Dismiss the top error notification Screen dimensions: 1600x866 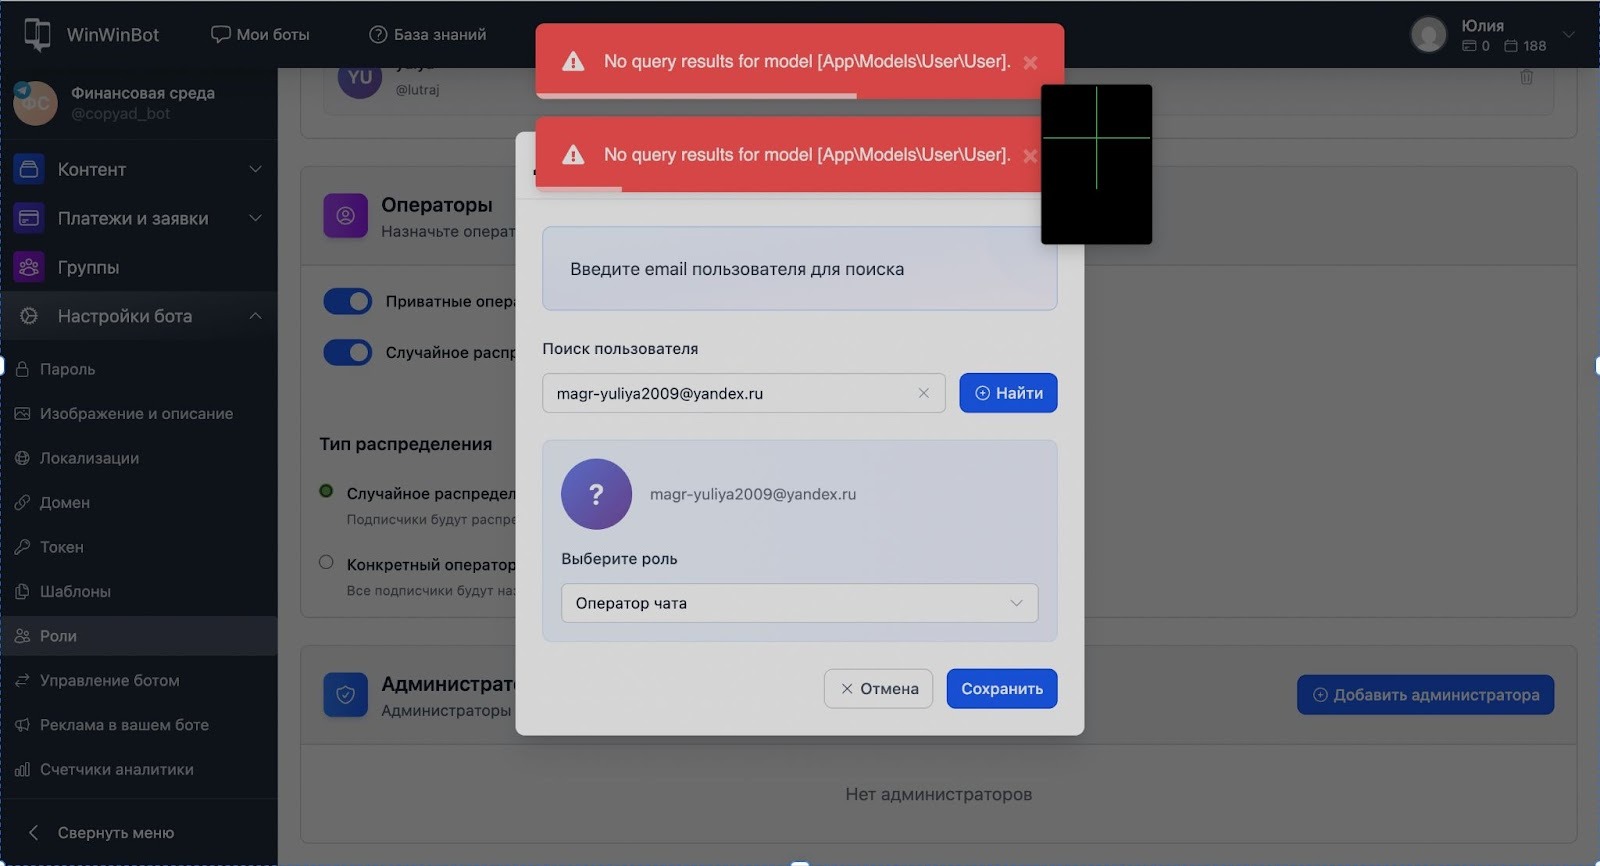pos(1030,62)
